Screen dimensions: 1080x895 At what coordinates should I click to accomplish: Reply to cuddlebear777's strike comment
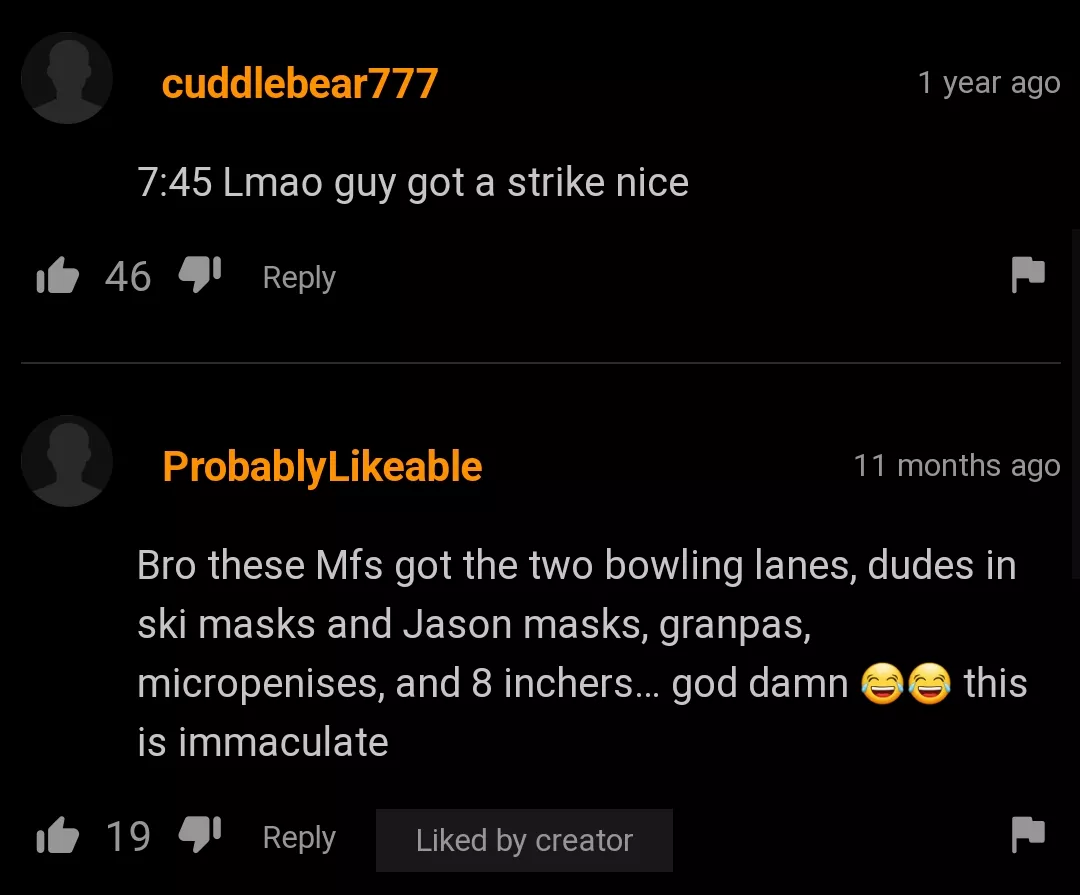pyautogui.click(x=299, y=278)
